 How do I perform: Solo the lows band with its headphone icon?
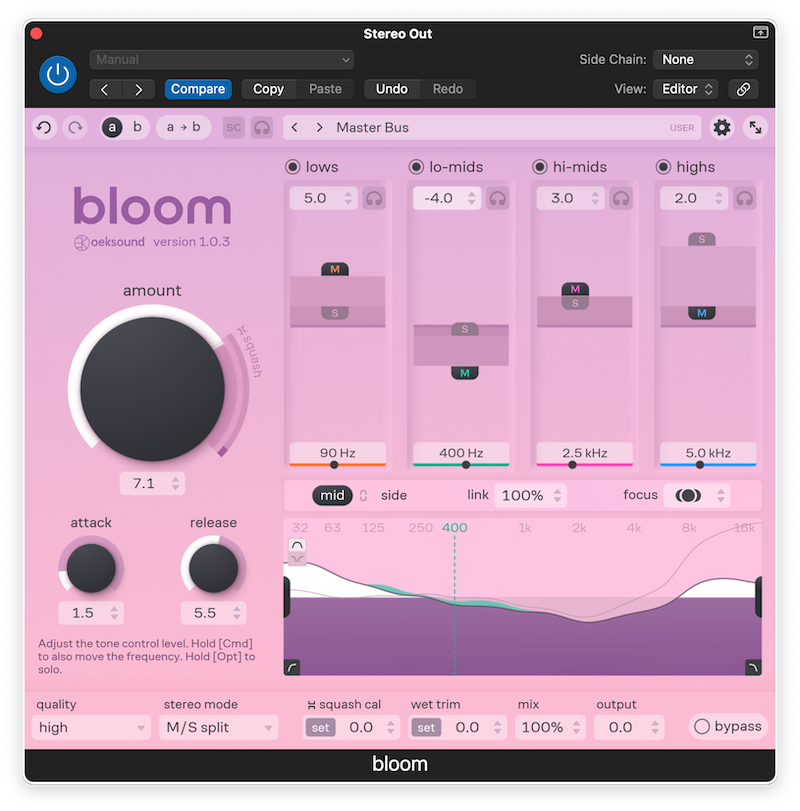click(x=374, y=198)
